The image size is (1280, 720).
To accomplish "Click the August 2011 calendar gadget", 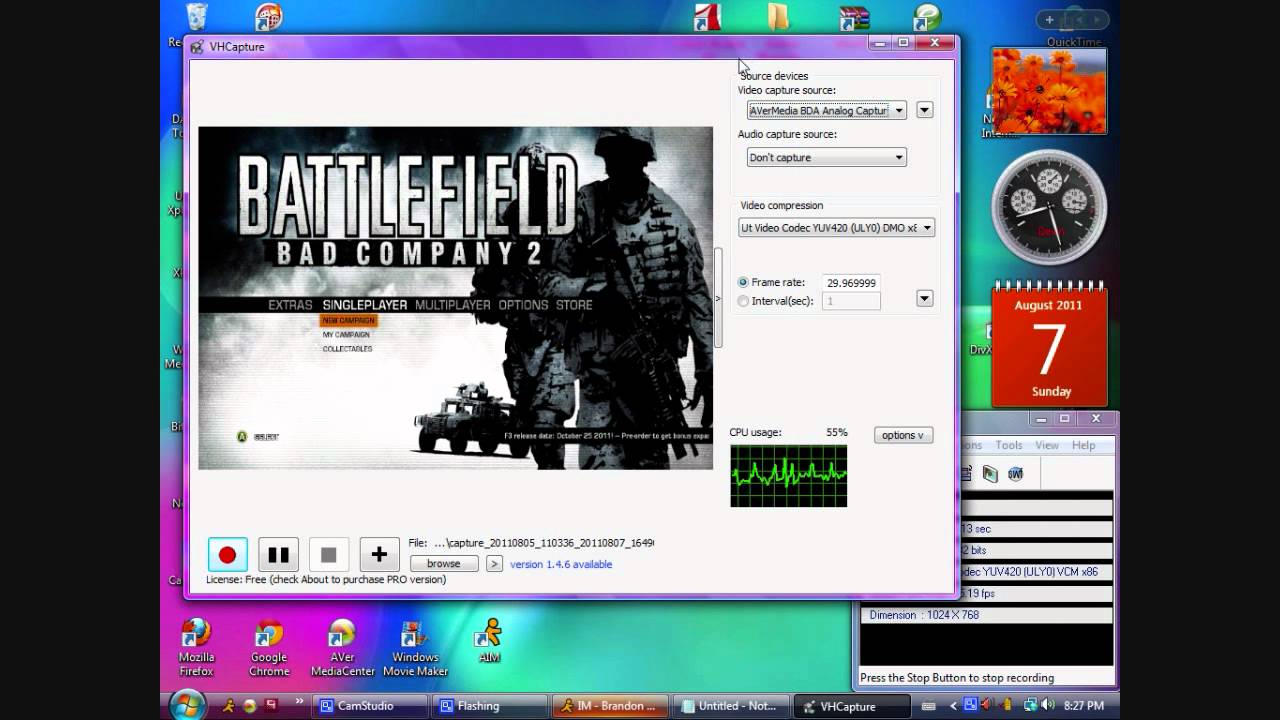I will pyautogui.click(x=1049, y=344).
